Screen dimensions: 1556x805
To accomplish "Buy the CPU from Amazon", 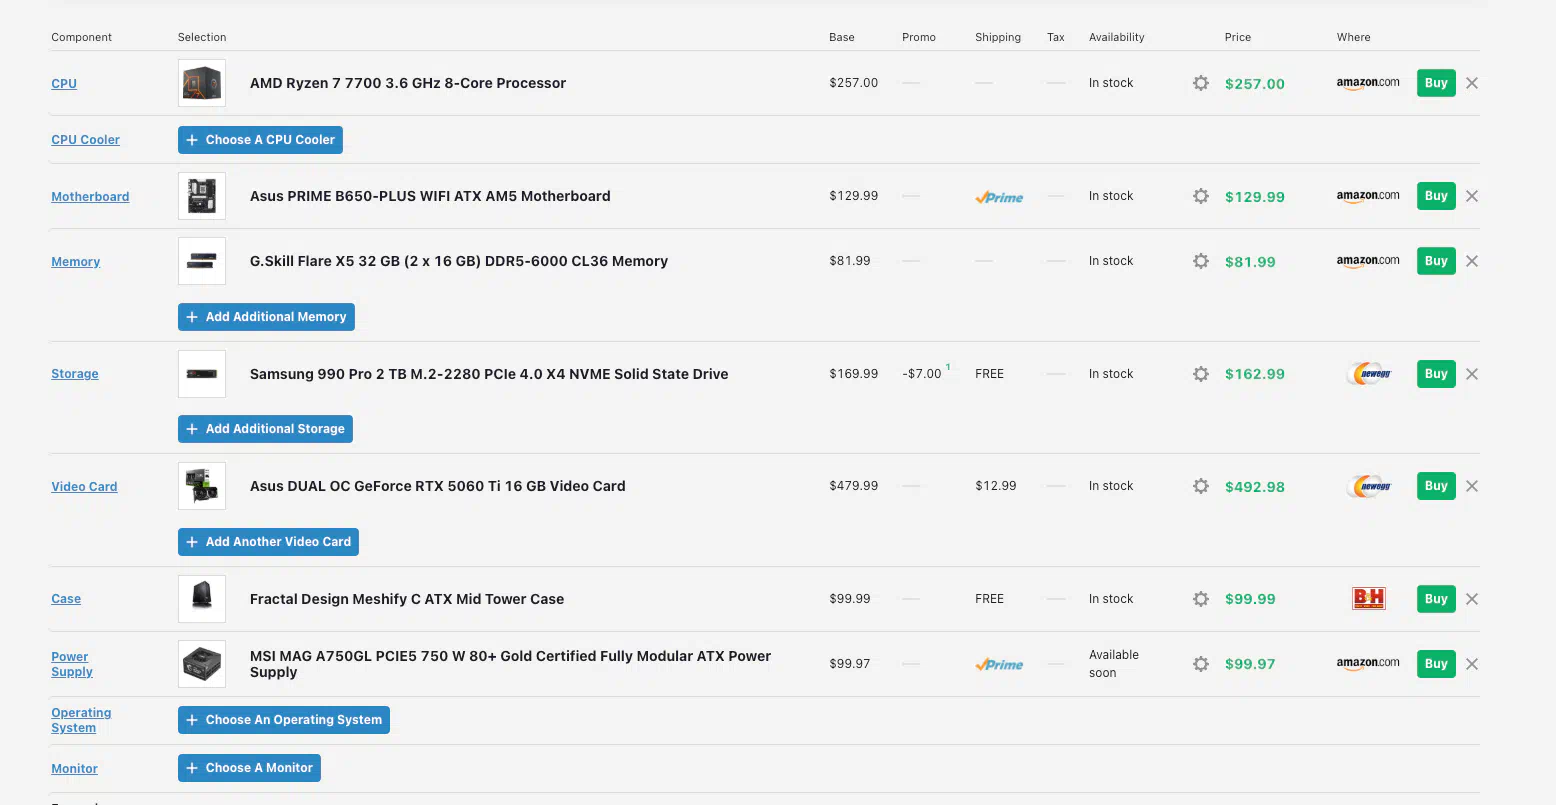I will click(x=1436, y=83).
